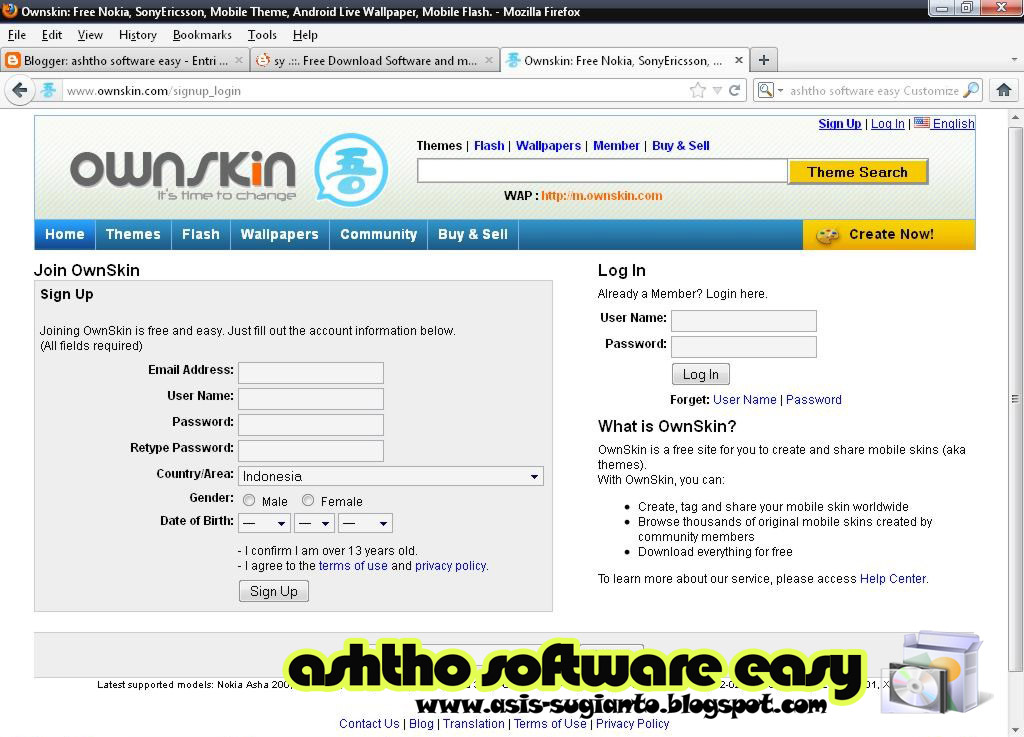Open a new browser tab with plus icon

coord(763,59)
